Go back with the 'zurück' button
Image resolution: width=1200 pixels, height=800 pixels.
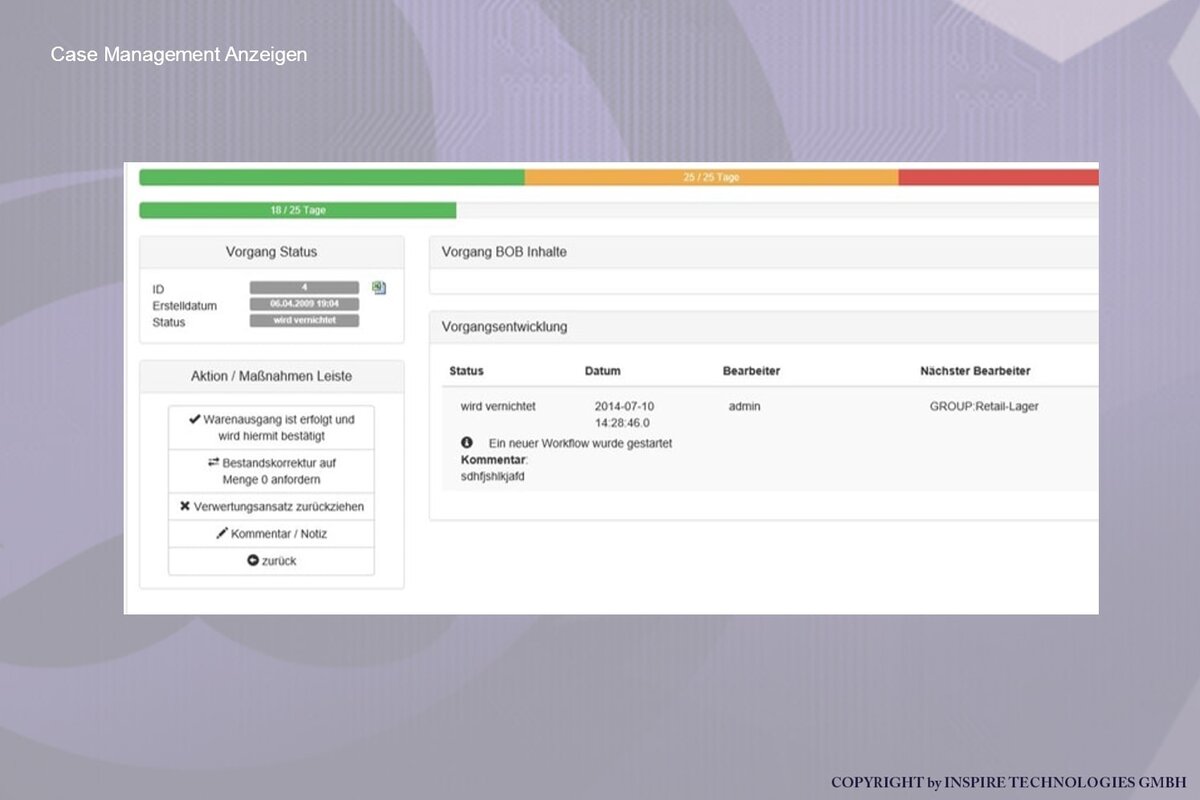pyautogui.click(x=271, y=561)
